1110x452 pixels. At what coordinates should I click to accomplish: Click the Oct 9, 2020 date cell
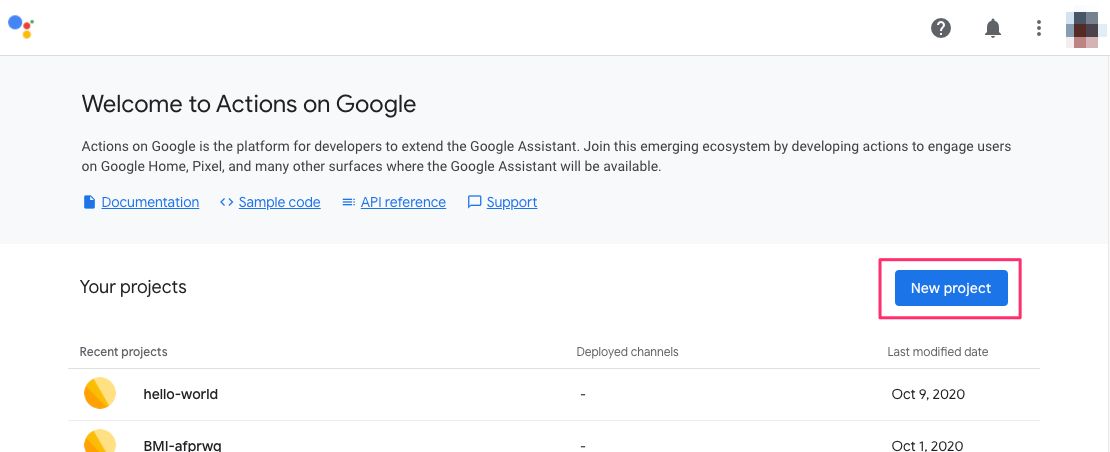click(928, 394)
